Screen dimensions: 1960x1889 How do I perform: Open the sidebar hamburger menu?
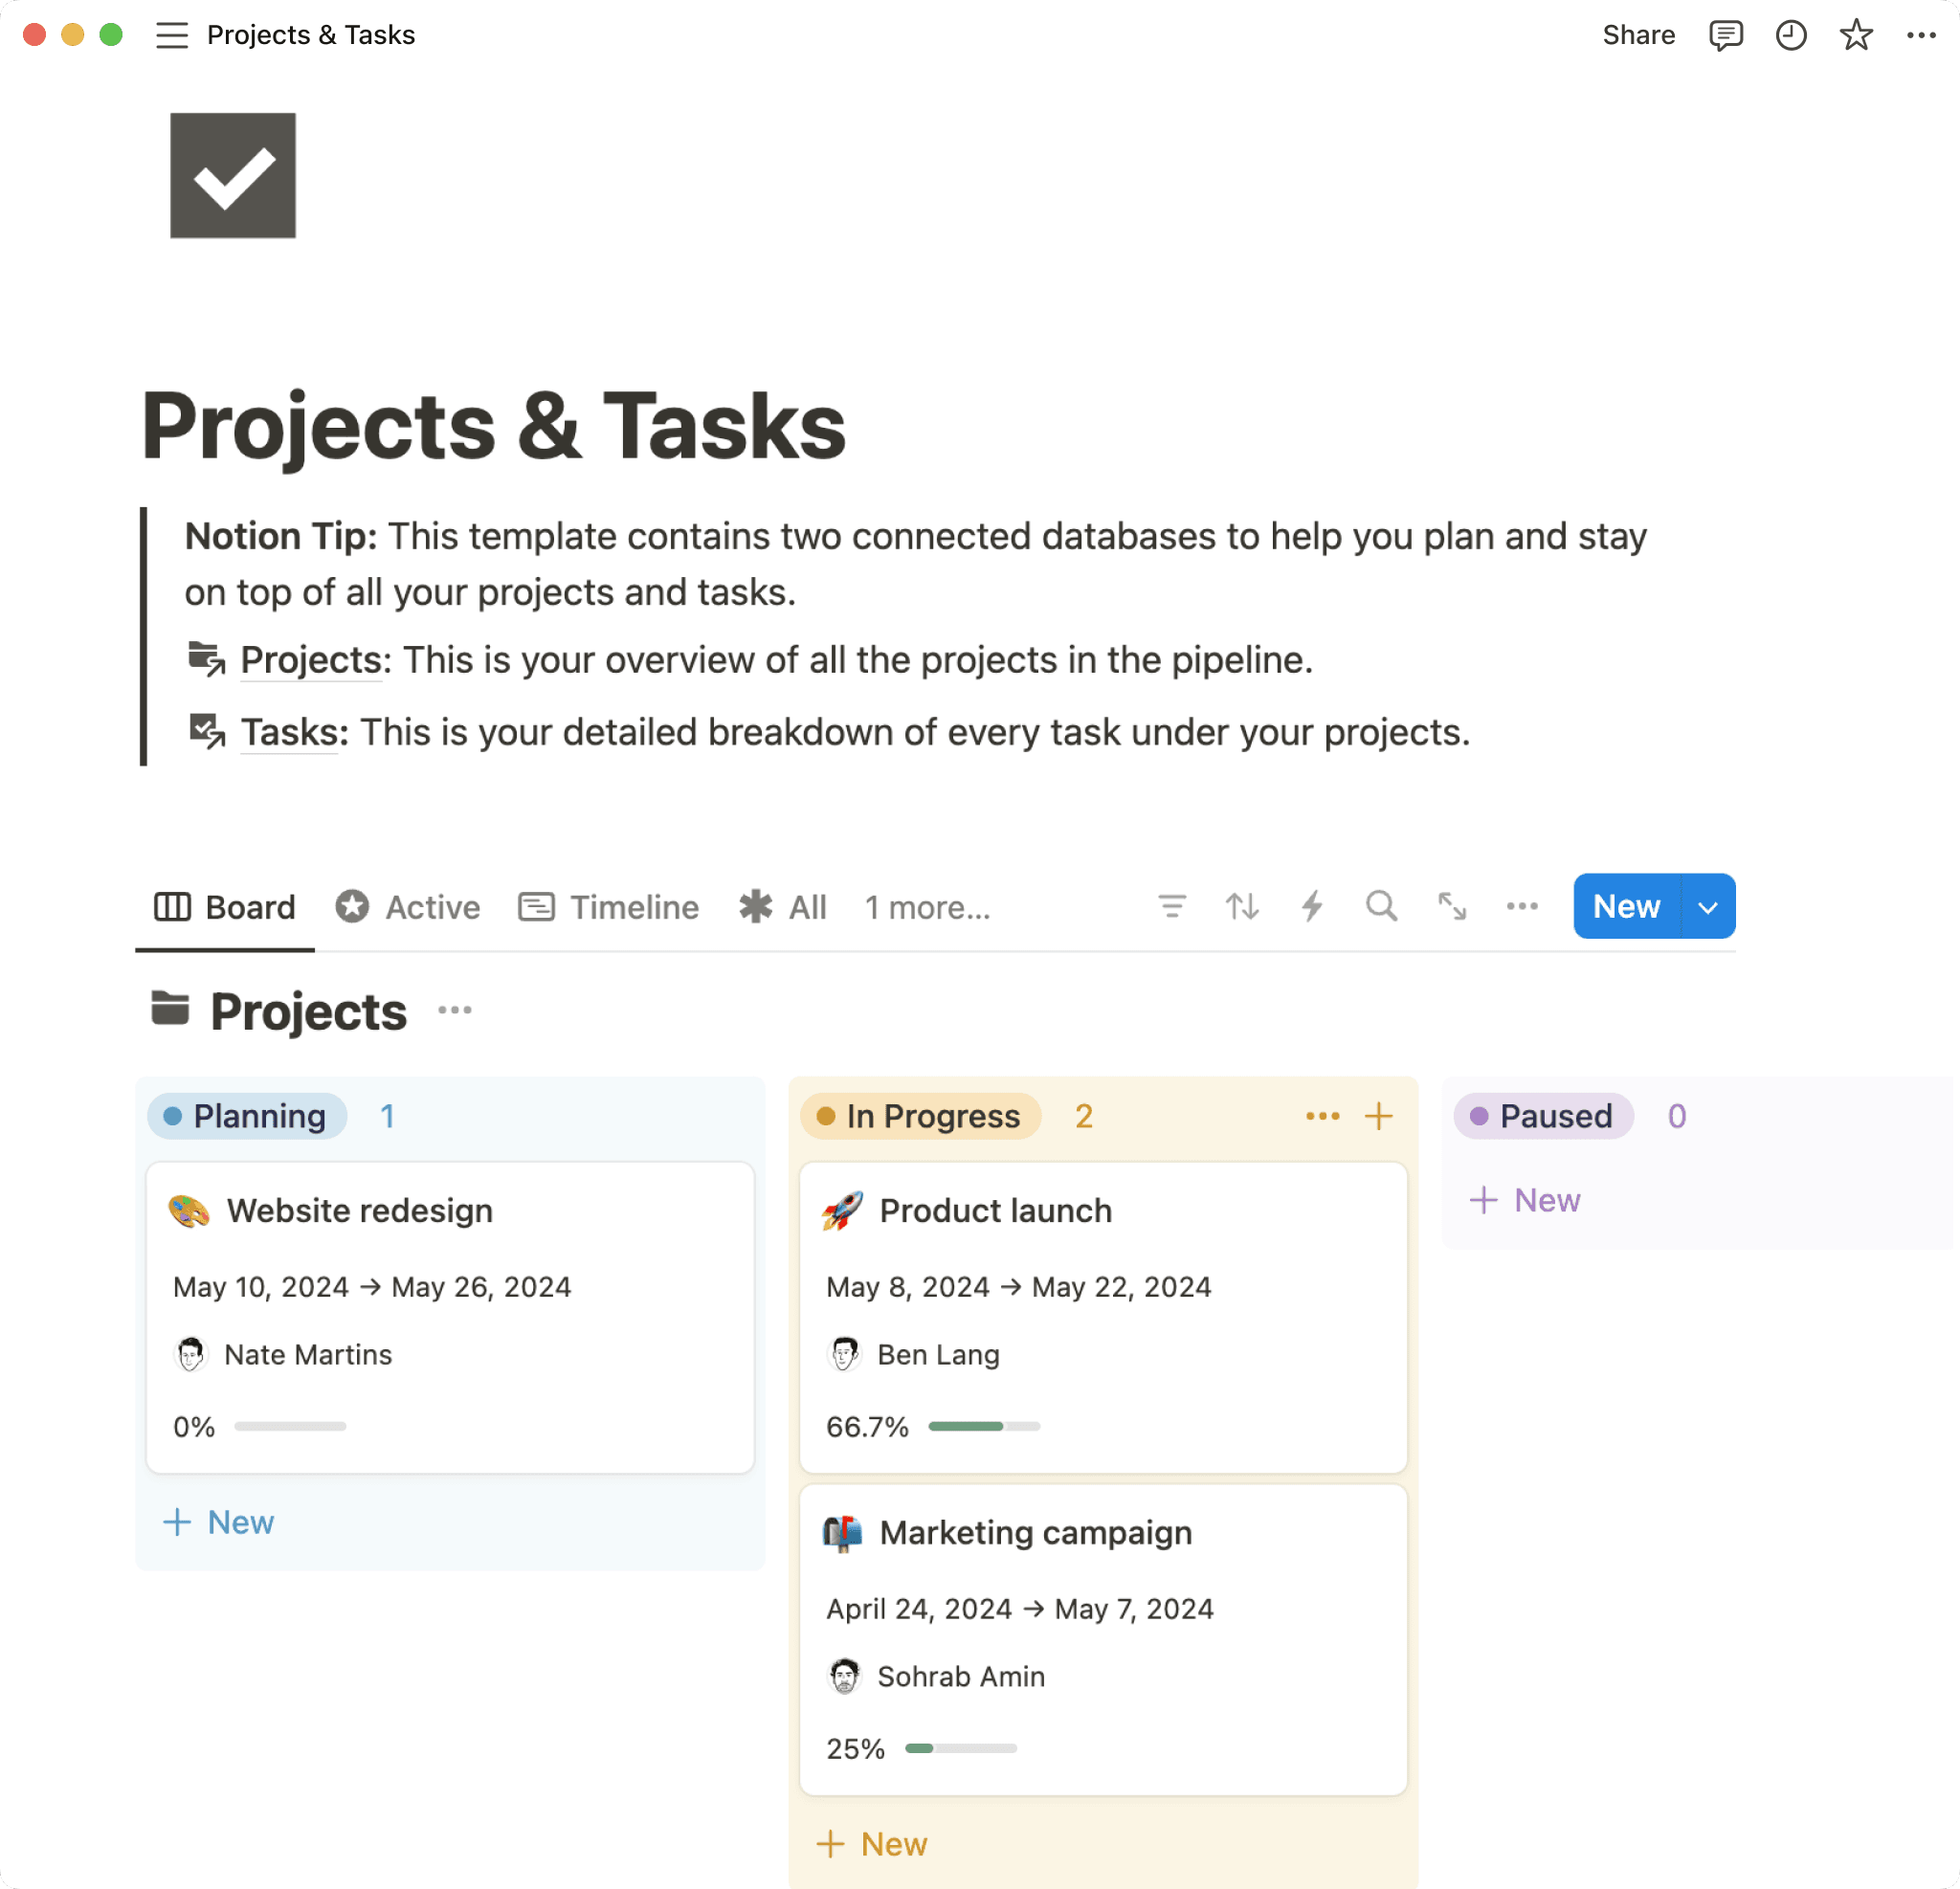tap(171, 35)
